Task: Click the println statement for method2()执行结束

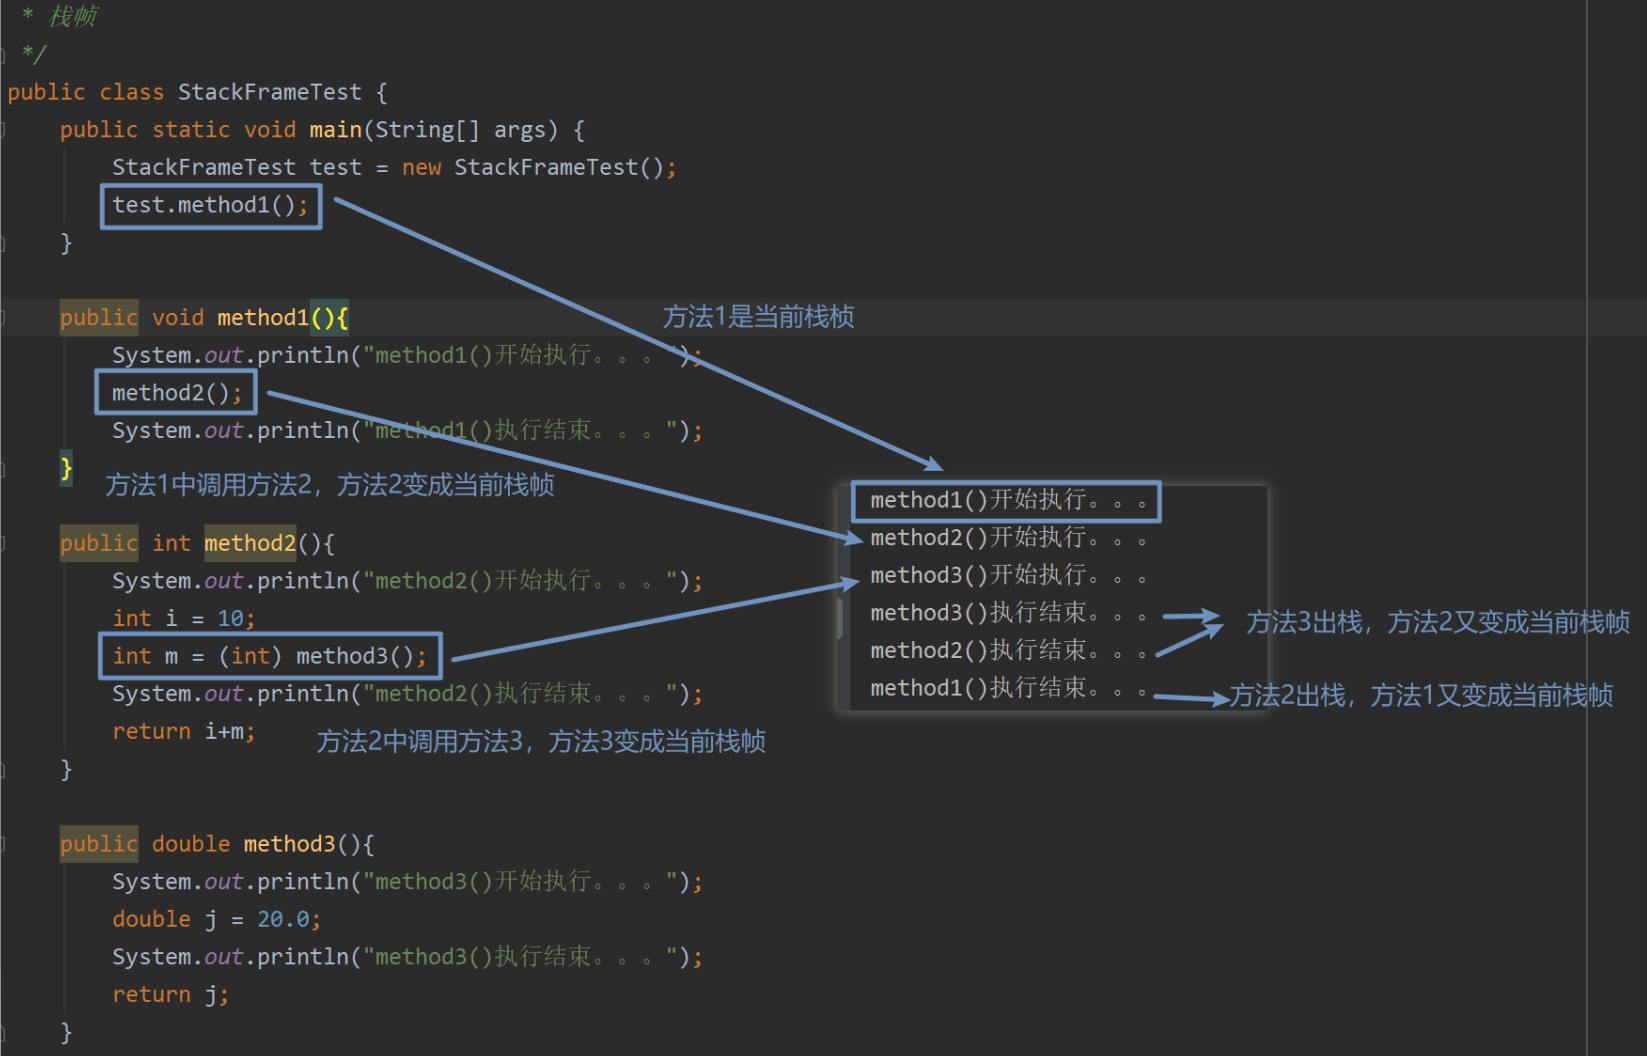Action: pyautogui.click(x=407, y=694)
